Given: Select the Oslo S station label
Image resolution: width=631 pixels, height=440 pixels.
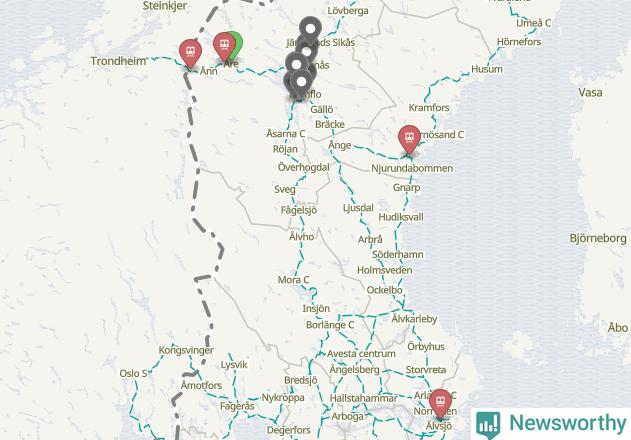Looking at the screenshot, I should coord(133,374).
